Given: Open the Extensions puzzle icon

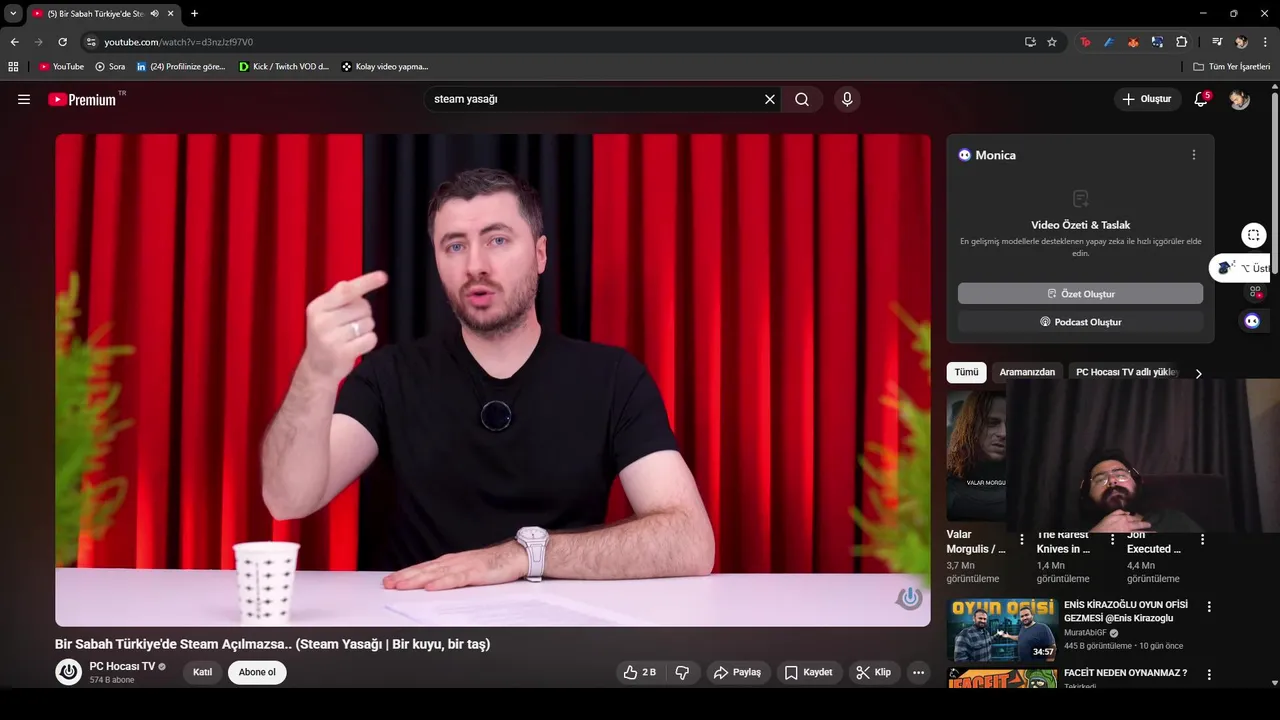Looking at the screenshot, I should [x=1182, y=42].
